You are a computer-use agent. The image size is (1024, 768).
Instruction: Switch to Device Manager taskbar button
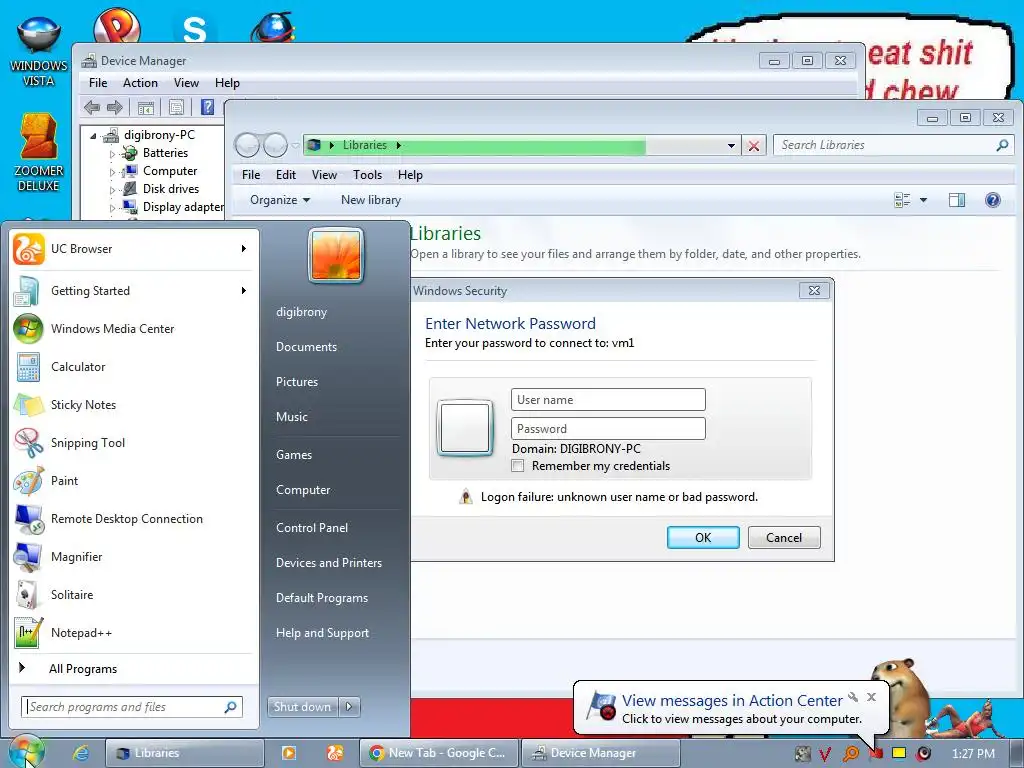point(601,753)
